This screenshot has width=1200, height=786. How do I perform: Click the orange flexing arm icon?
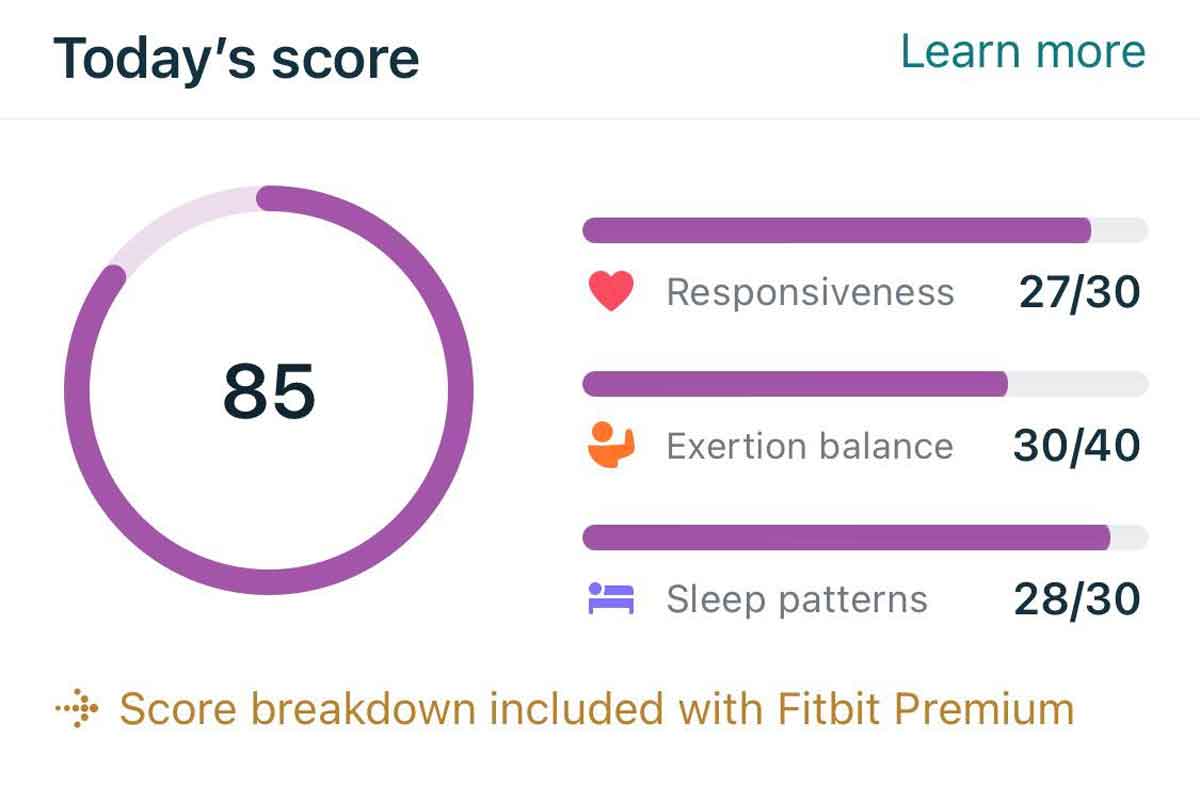click(611, 445)
